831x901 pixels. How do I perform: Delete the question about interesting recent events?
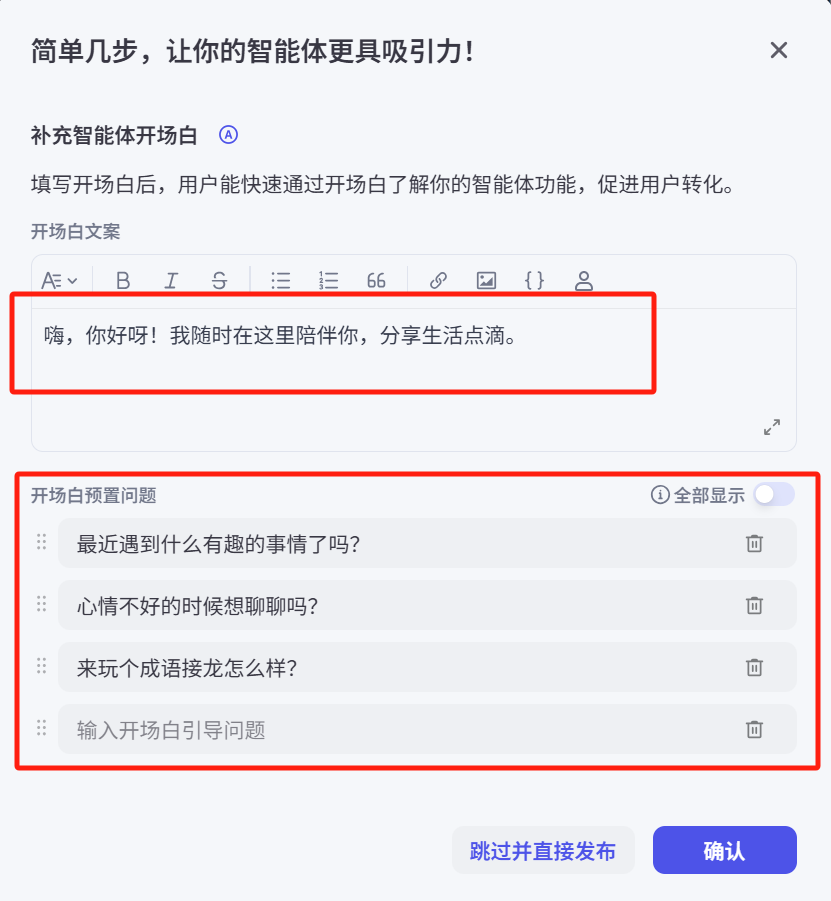(755, 543)
